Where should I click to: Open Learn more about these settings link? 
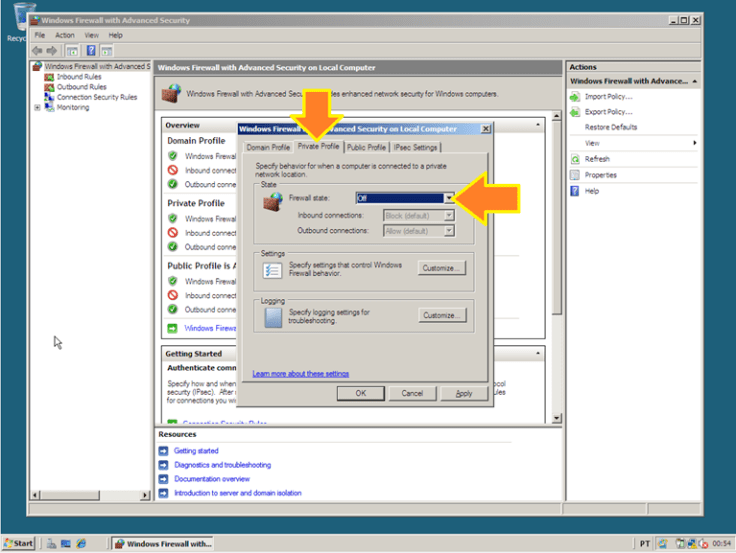click(300, 373)
